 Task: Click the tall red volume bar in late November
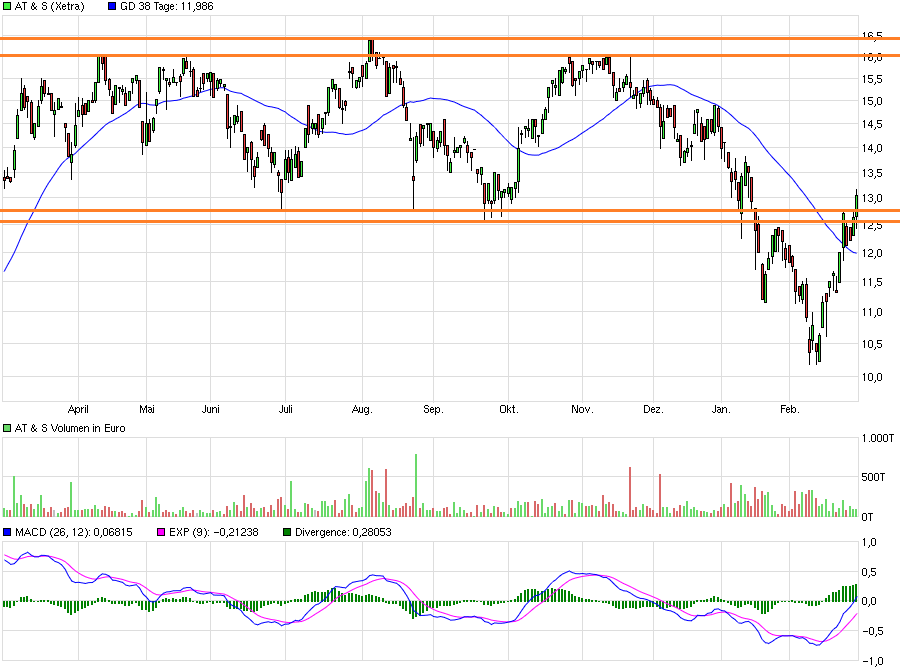tap(630, 492)
